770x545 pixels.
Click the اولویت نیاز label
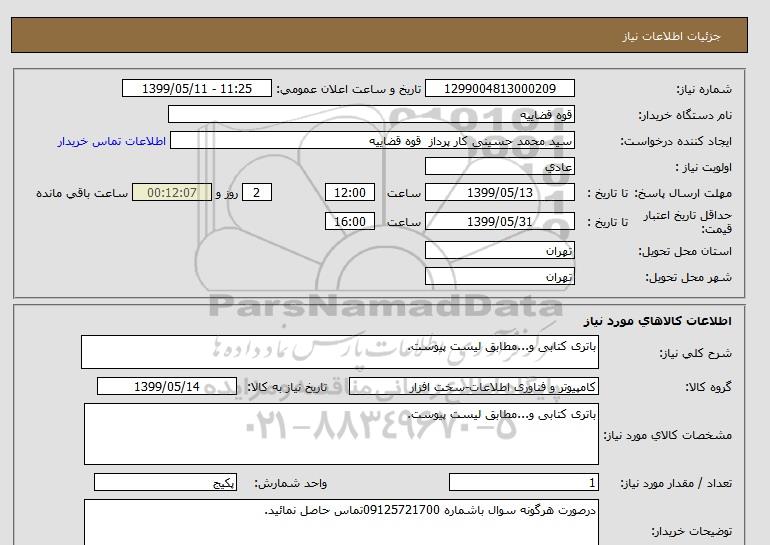pyautogui.click(x=704, y=167)
